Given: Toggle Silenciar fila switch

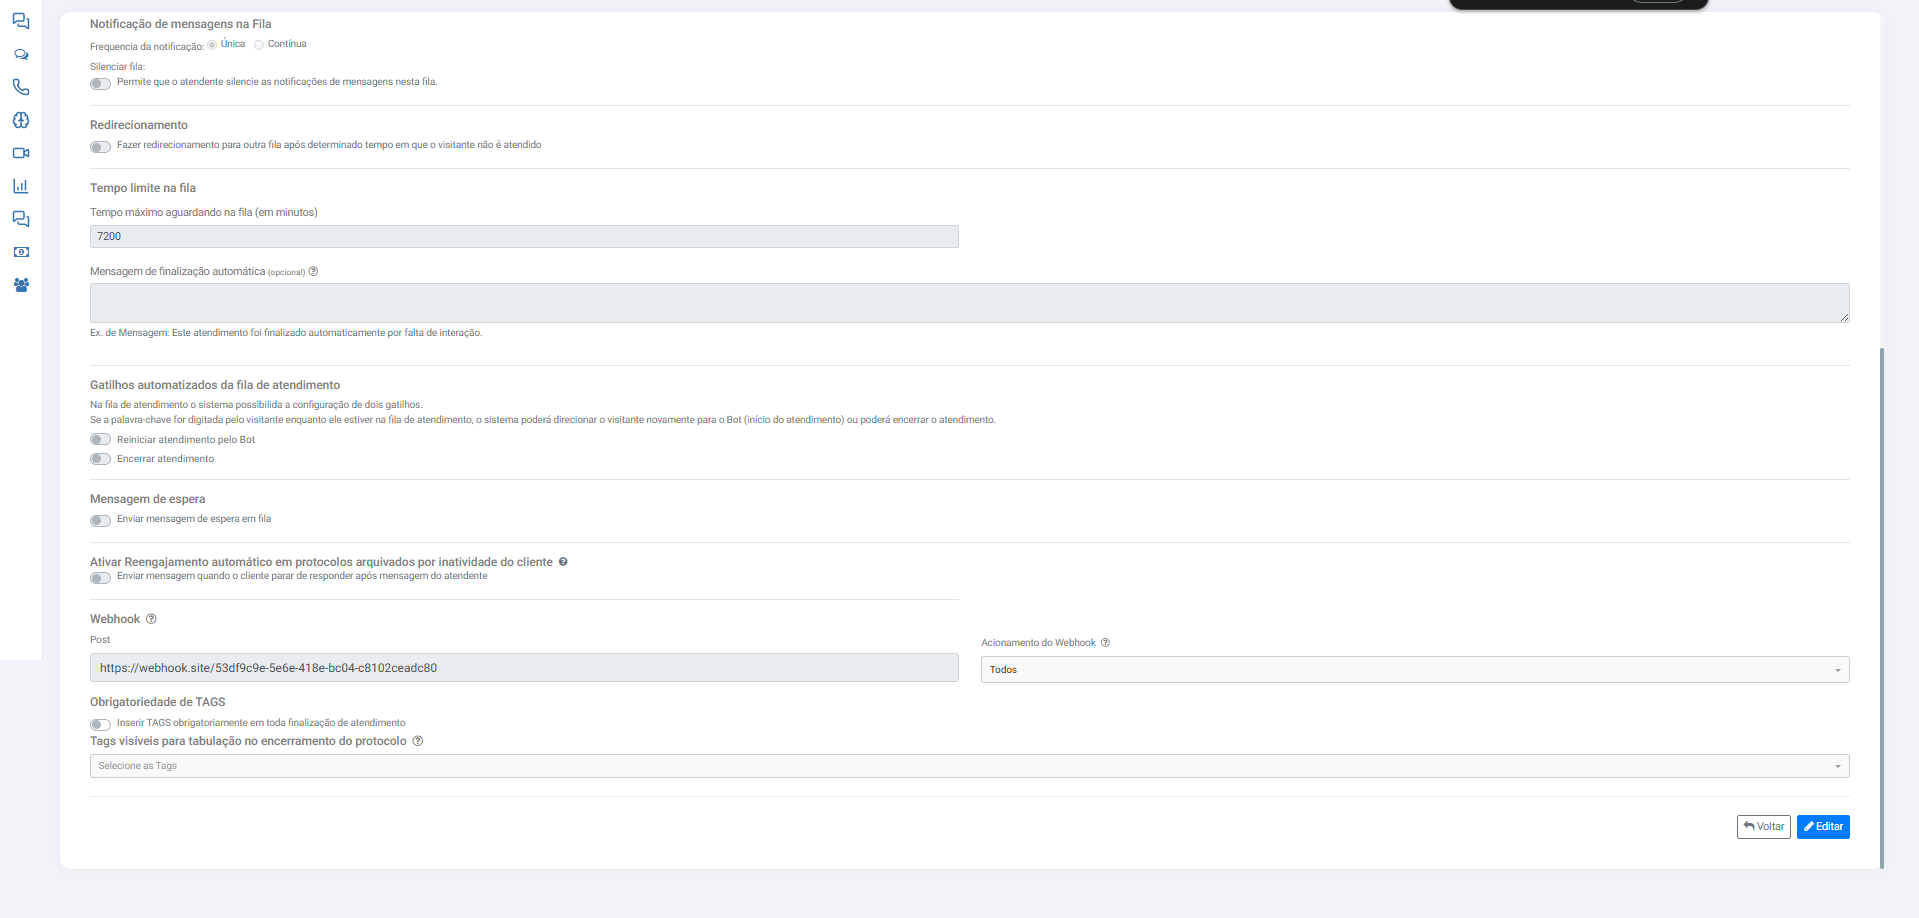Looking at the screenshot, I should point(100,83).
